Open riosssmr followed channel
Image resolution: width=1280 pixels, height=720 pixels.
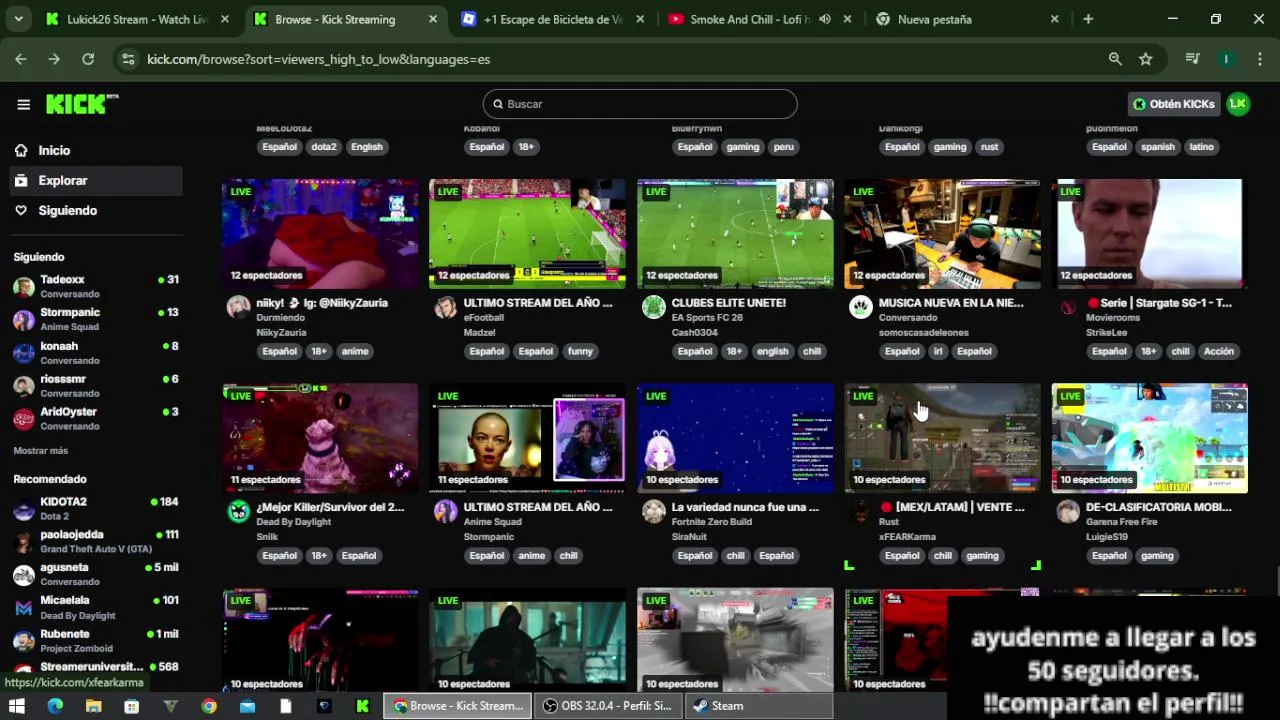pos(95,385)
